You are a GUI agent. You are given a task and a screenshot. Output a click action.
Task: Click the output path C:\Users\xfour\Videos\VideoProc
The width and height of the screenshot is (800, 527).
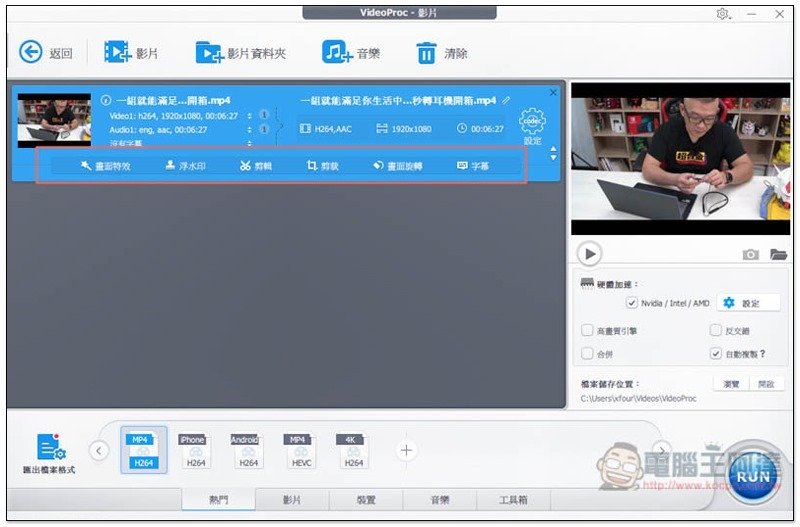pyautogui.click(x=638, y=398)
